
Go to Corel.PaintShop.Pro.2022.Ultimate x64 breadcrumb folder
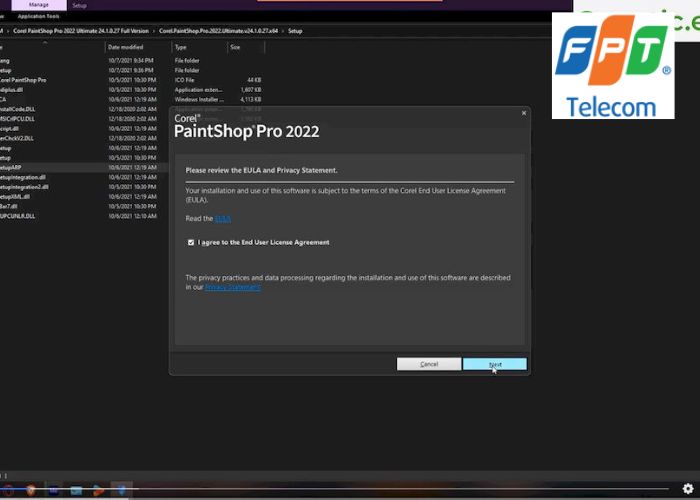pyautogui.click(x=218, y=31)
